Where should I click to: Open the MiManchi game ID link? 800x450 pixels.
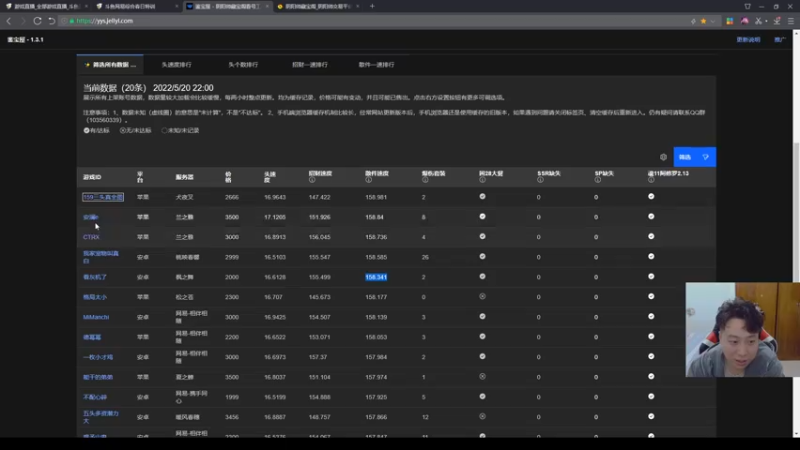point(96,317)
